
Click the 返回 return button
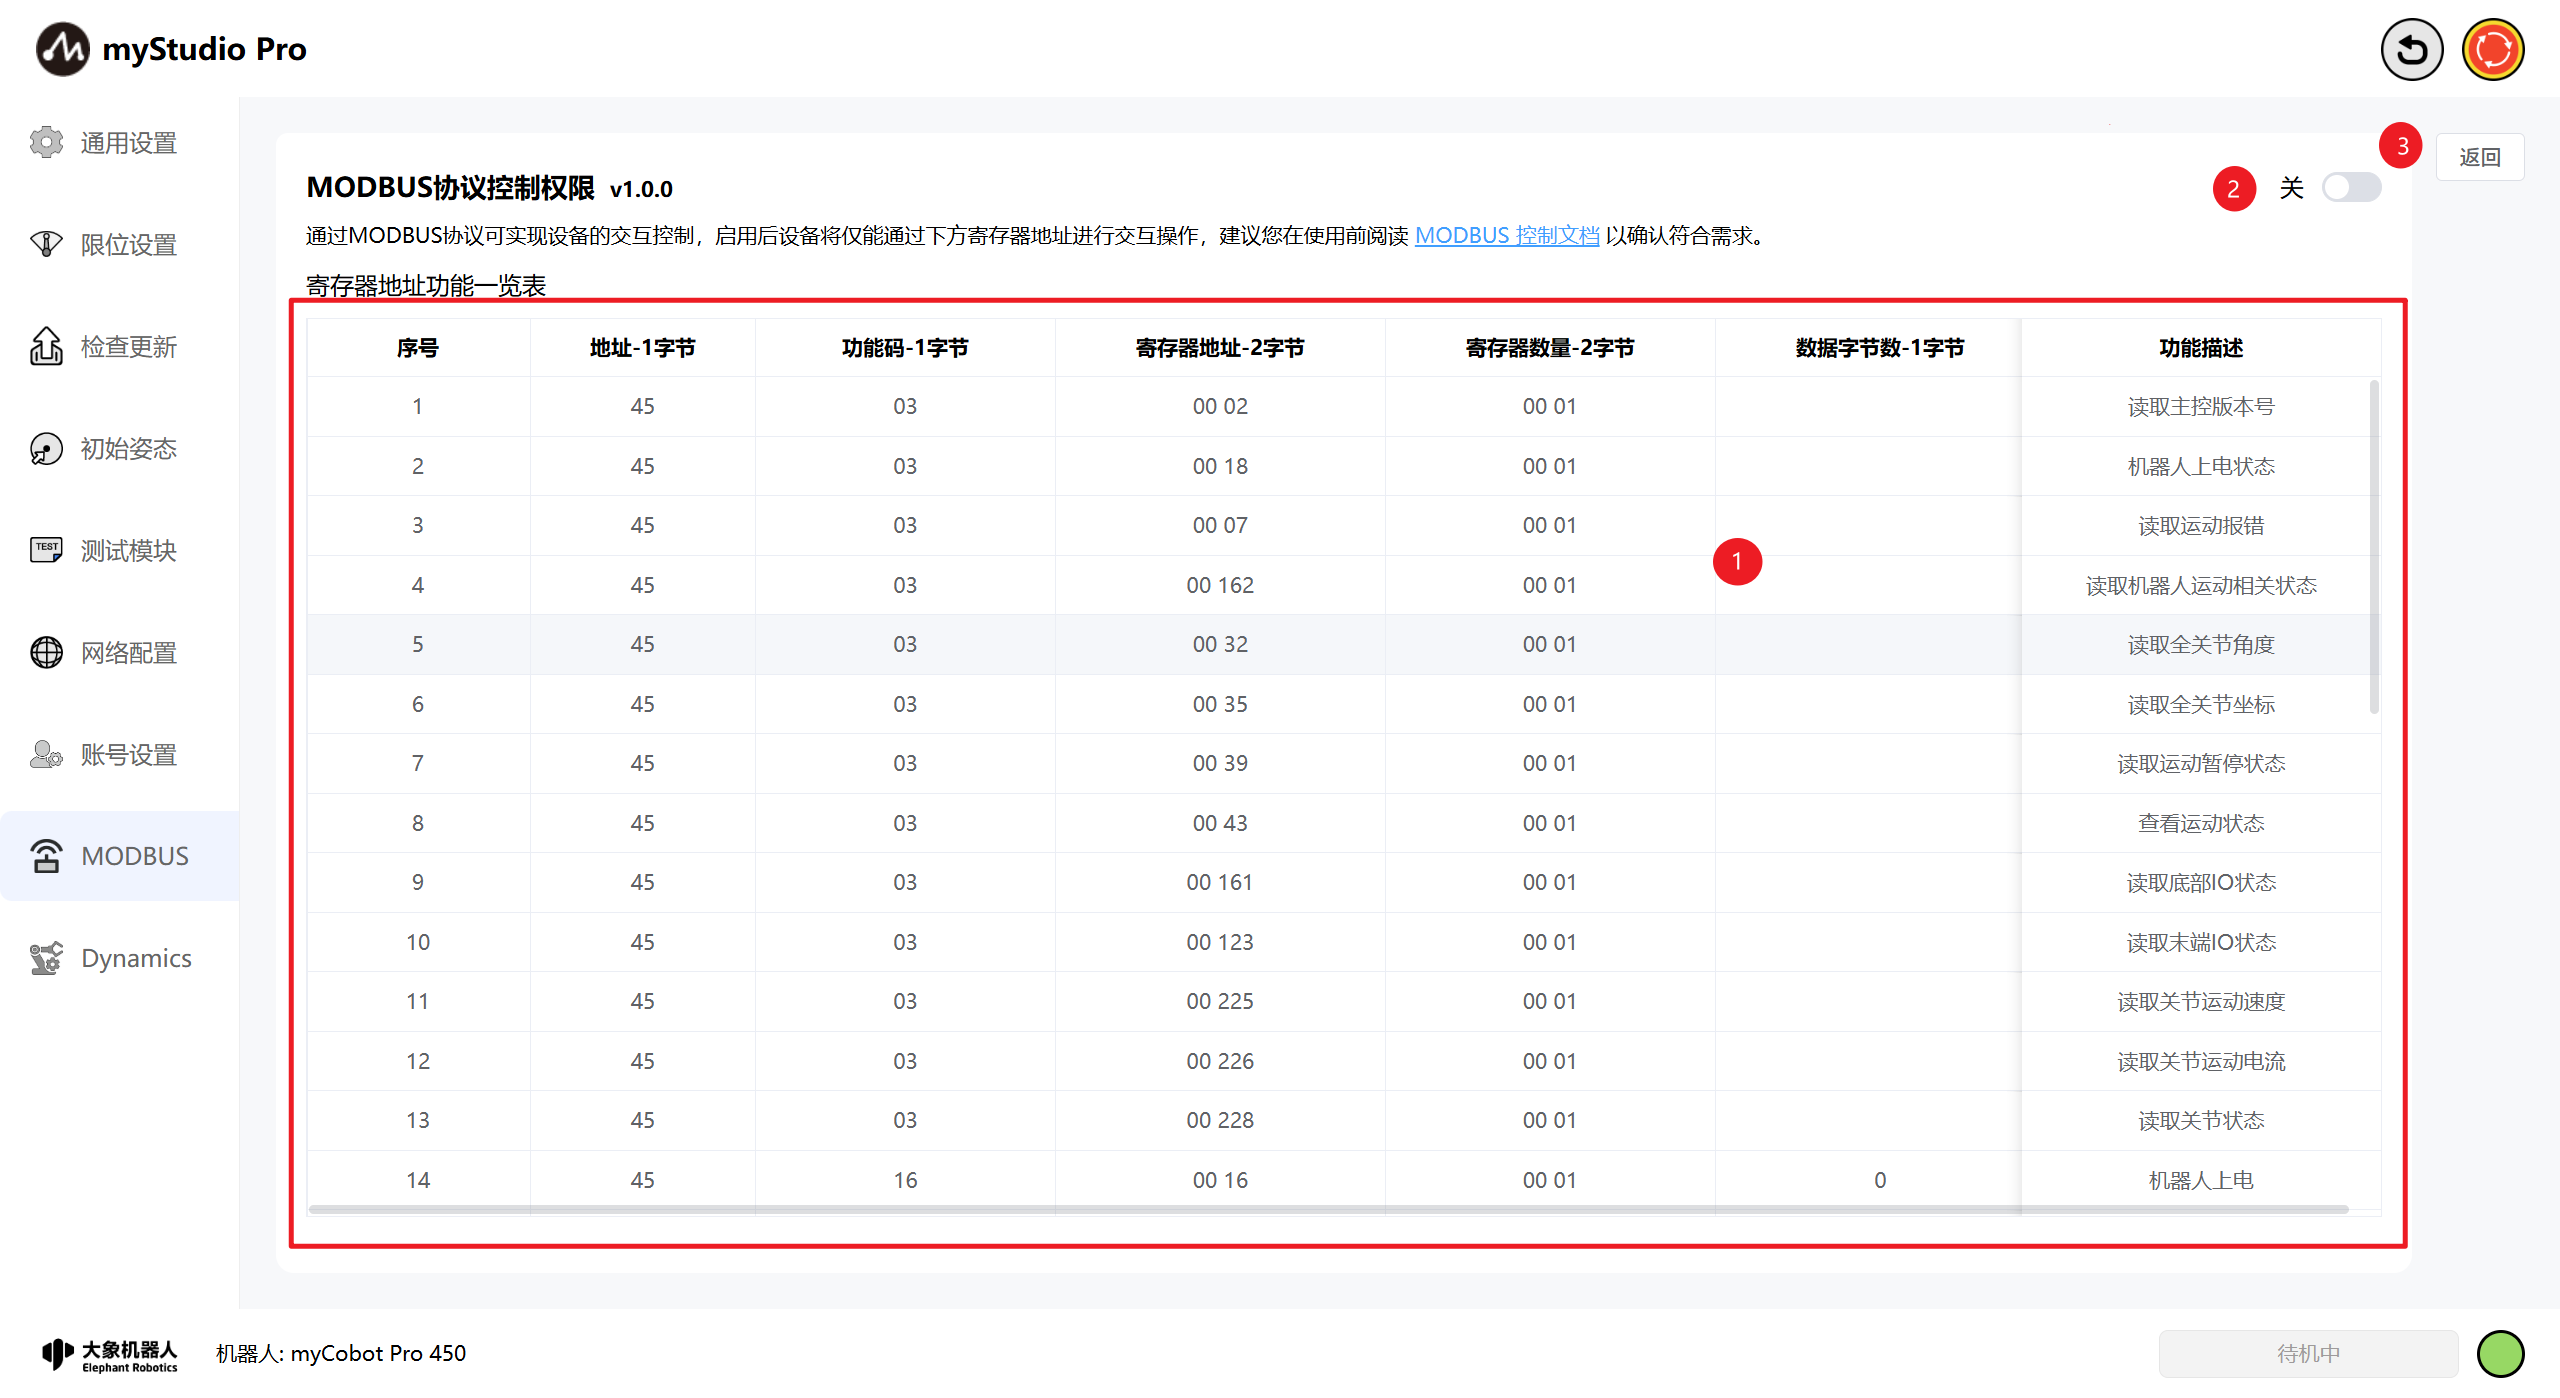pos(2479,157)
